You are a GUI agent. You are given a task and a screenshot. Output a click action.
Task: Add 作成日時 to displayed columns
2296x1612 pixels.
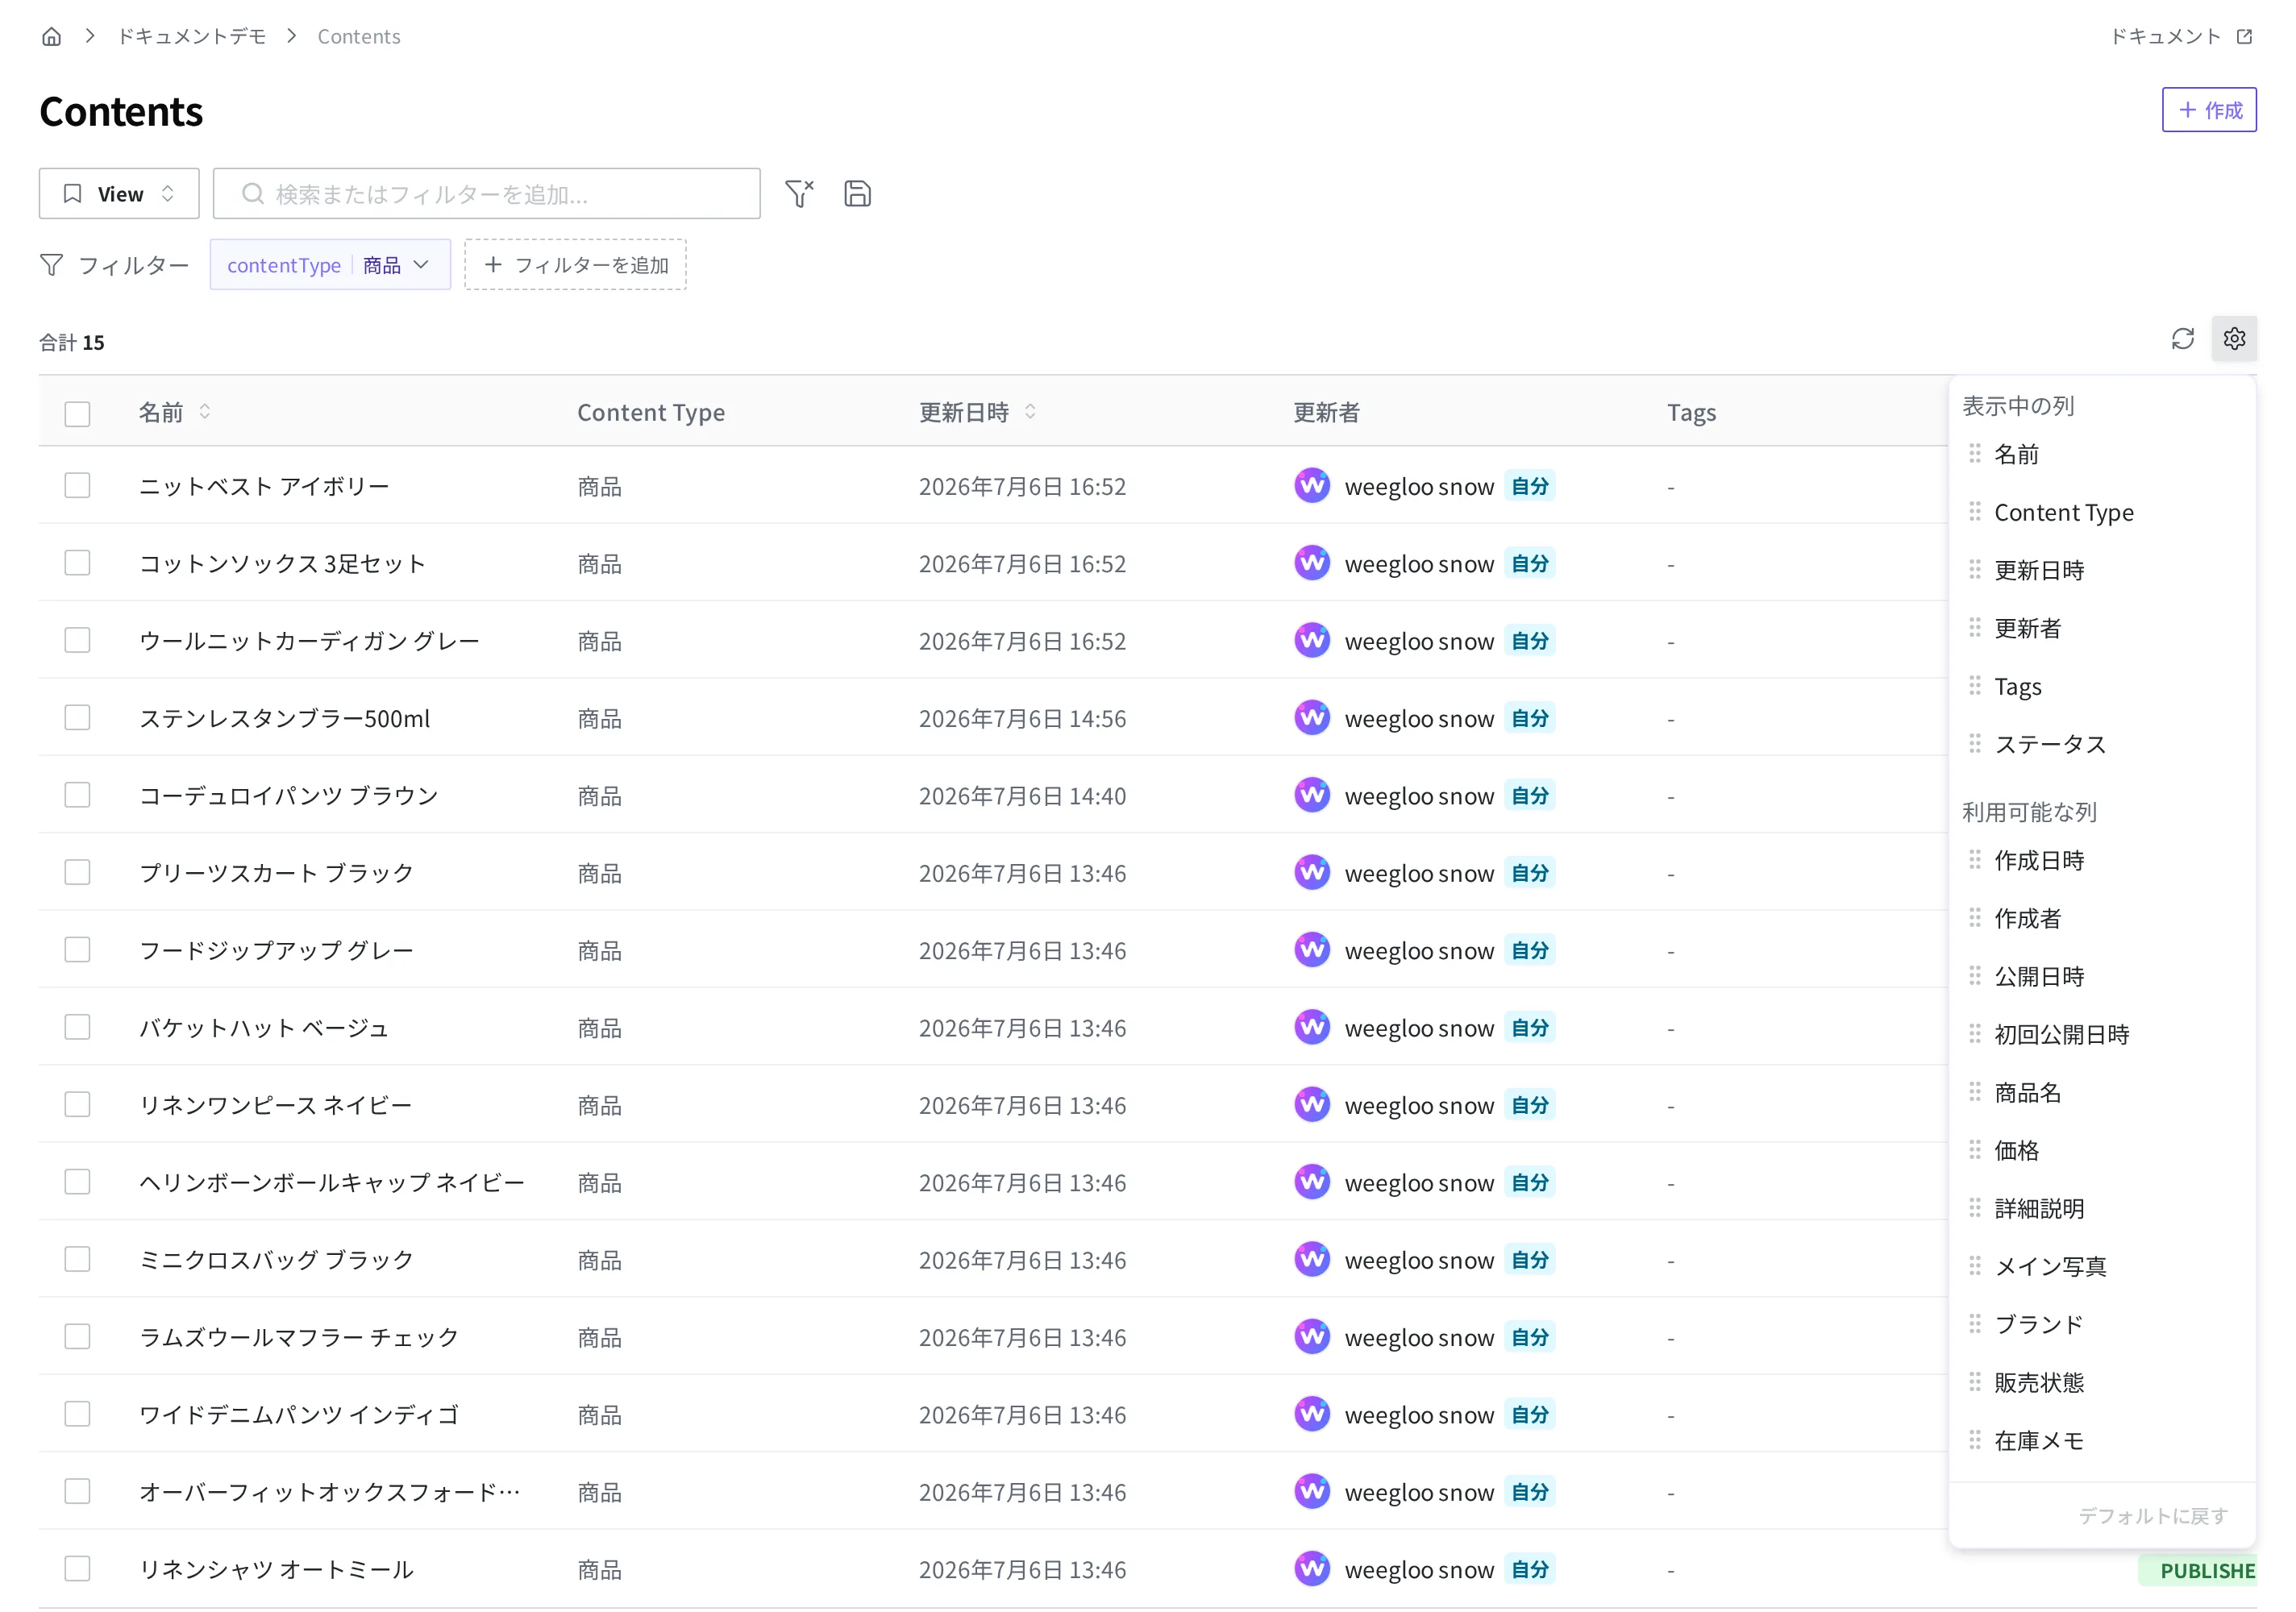[2039, 860]
